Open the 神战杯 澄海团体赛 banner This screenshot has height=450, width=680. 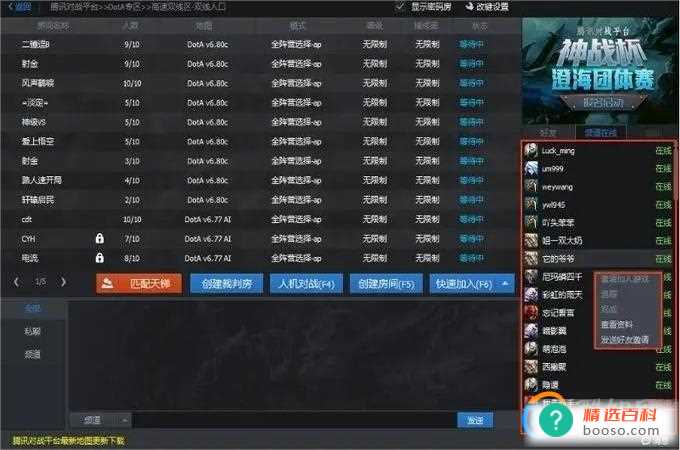pos(598,71)
